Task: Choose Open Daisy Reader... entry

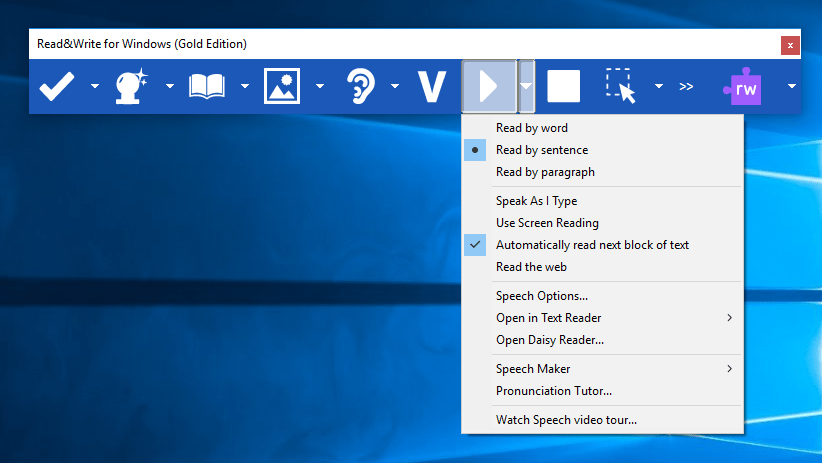Action: (602, 340)
